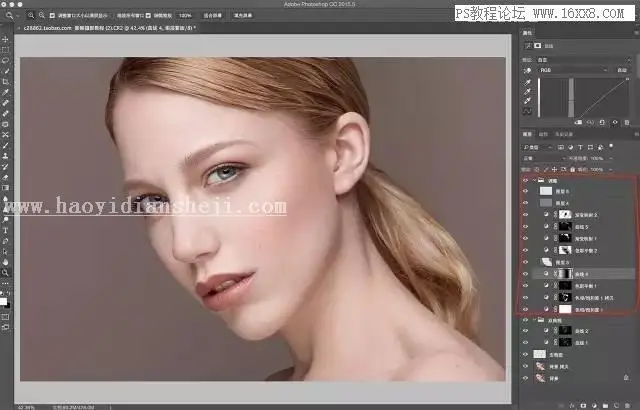Create new adjustment layer from panel bottom

coord(595,405)
